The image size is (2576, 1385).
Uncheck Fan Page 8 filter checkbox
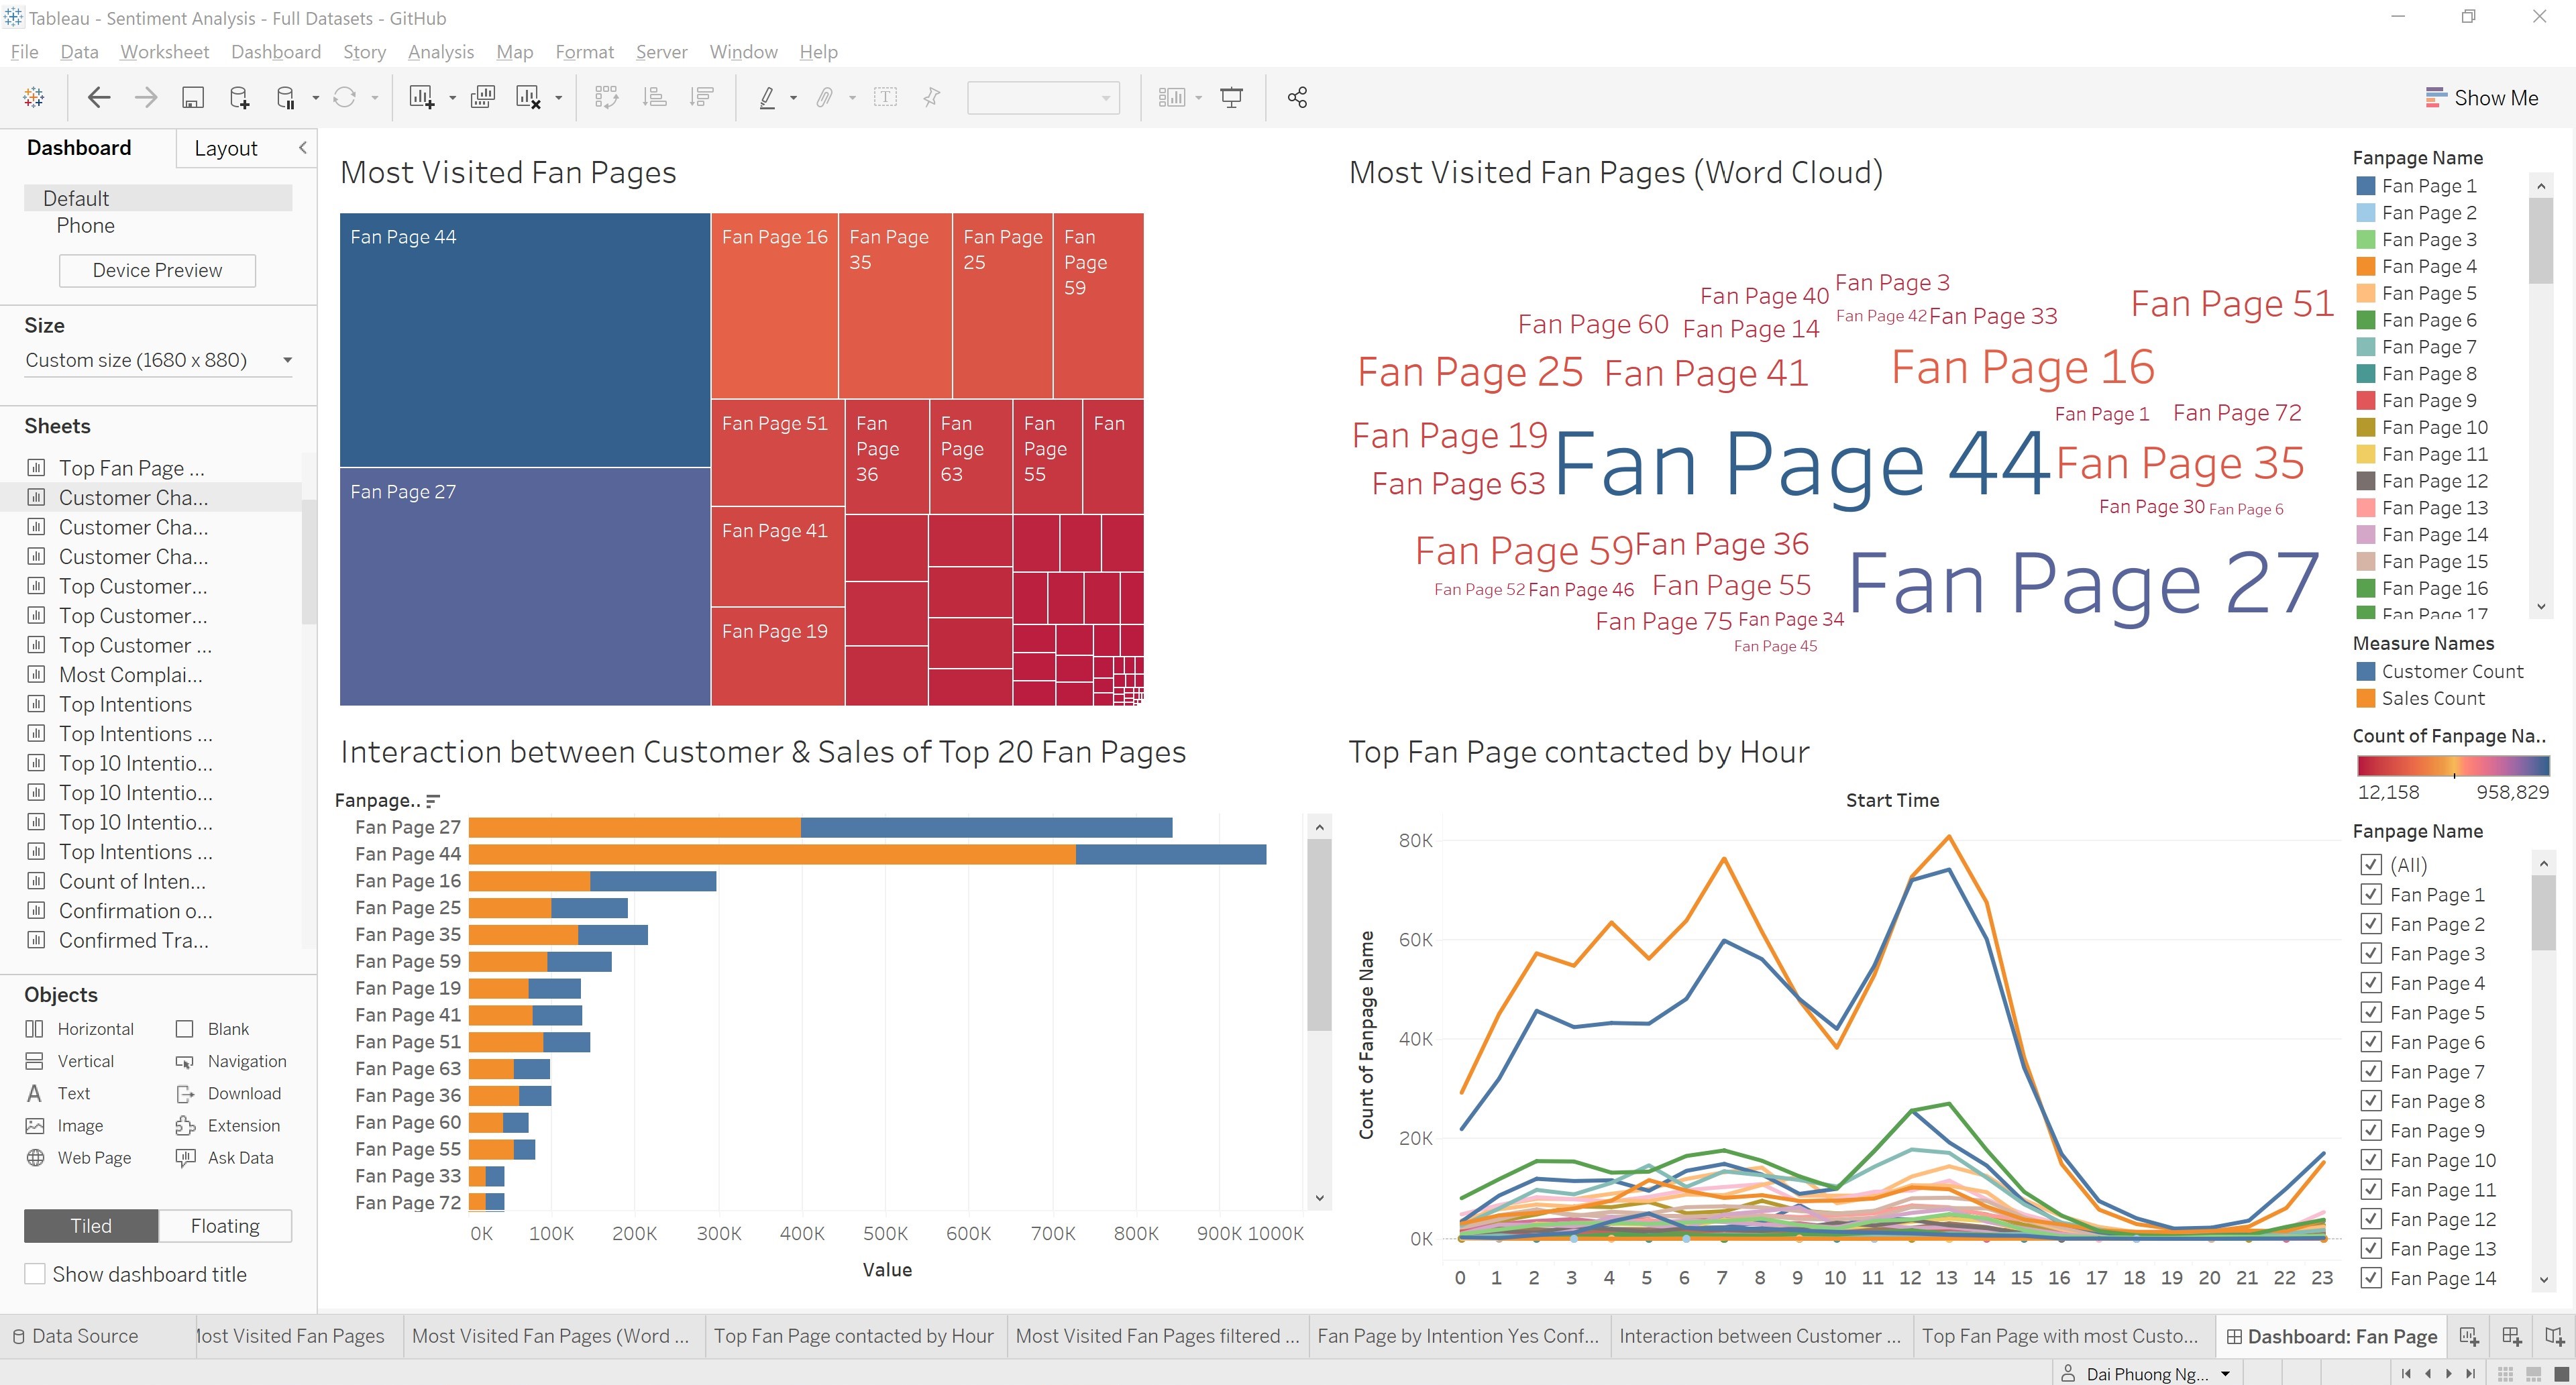(2371, 1101)
